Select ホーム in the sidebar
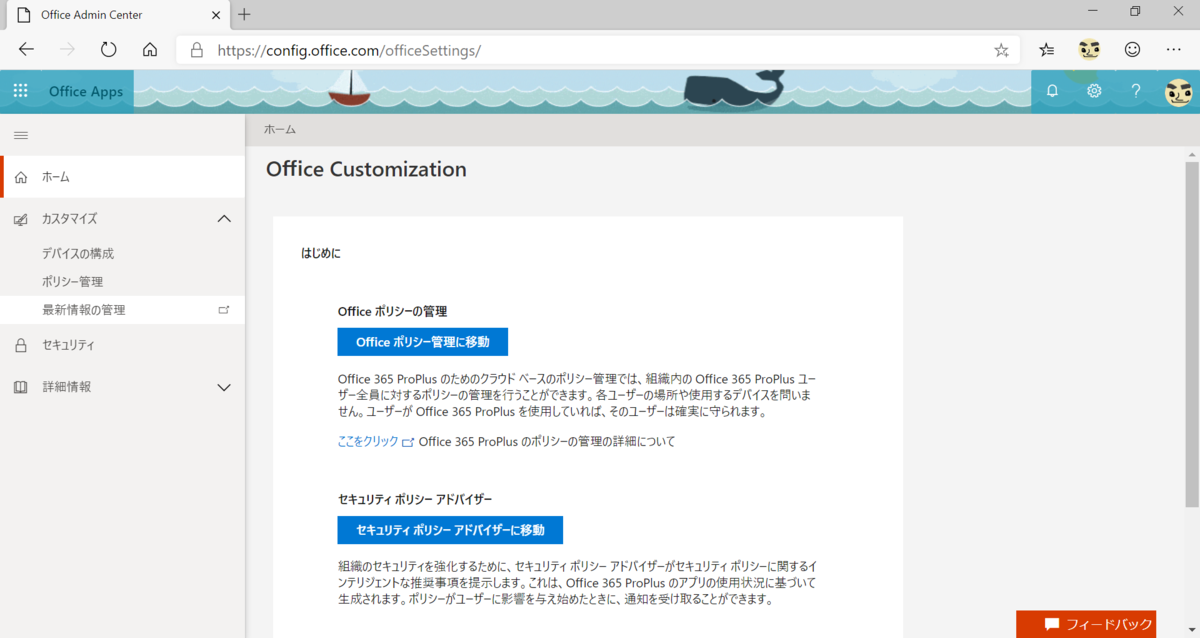 coord(122,177)
